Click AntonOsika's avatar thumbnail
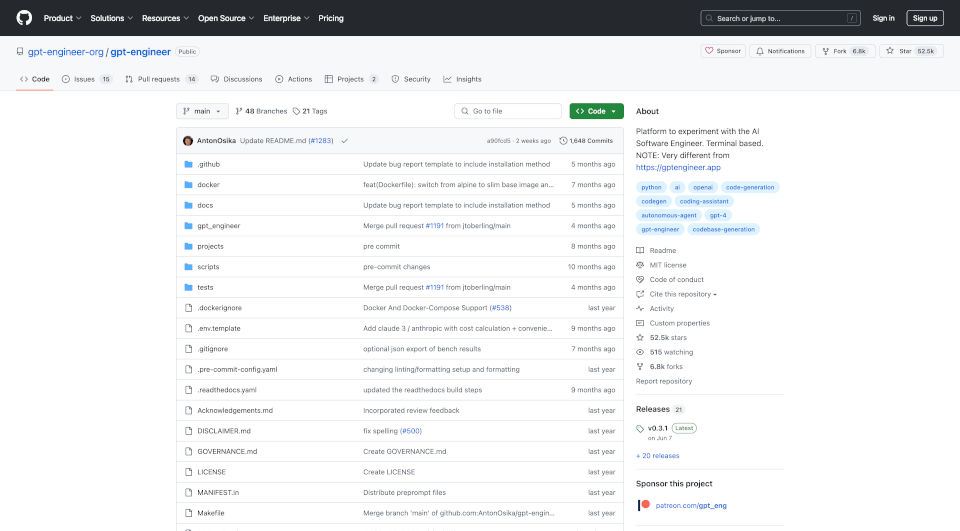The height and width of the screenshot is (531, 960). pos(188,141)
